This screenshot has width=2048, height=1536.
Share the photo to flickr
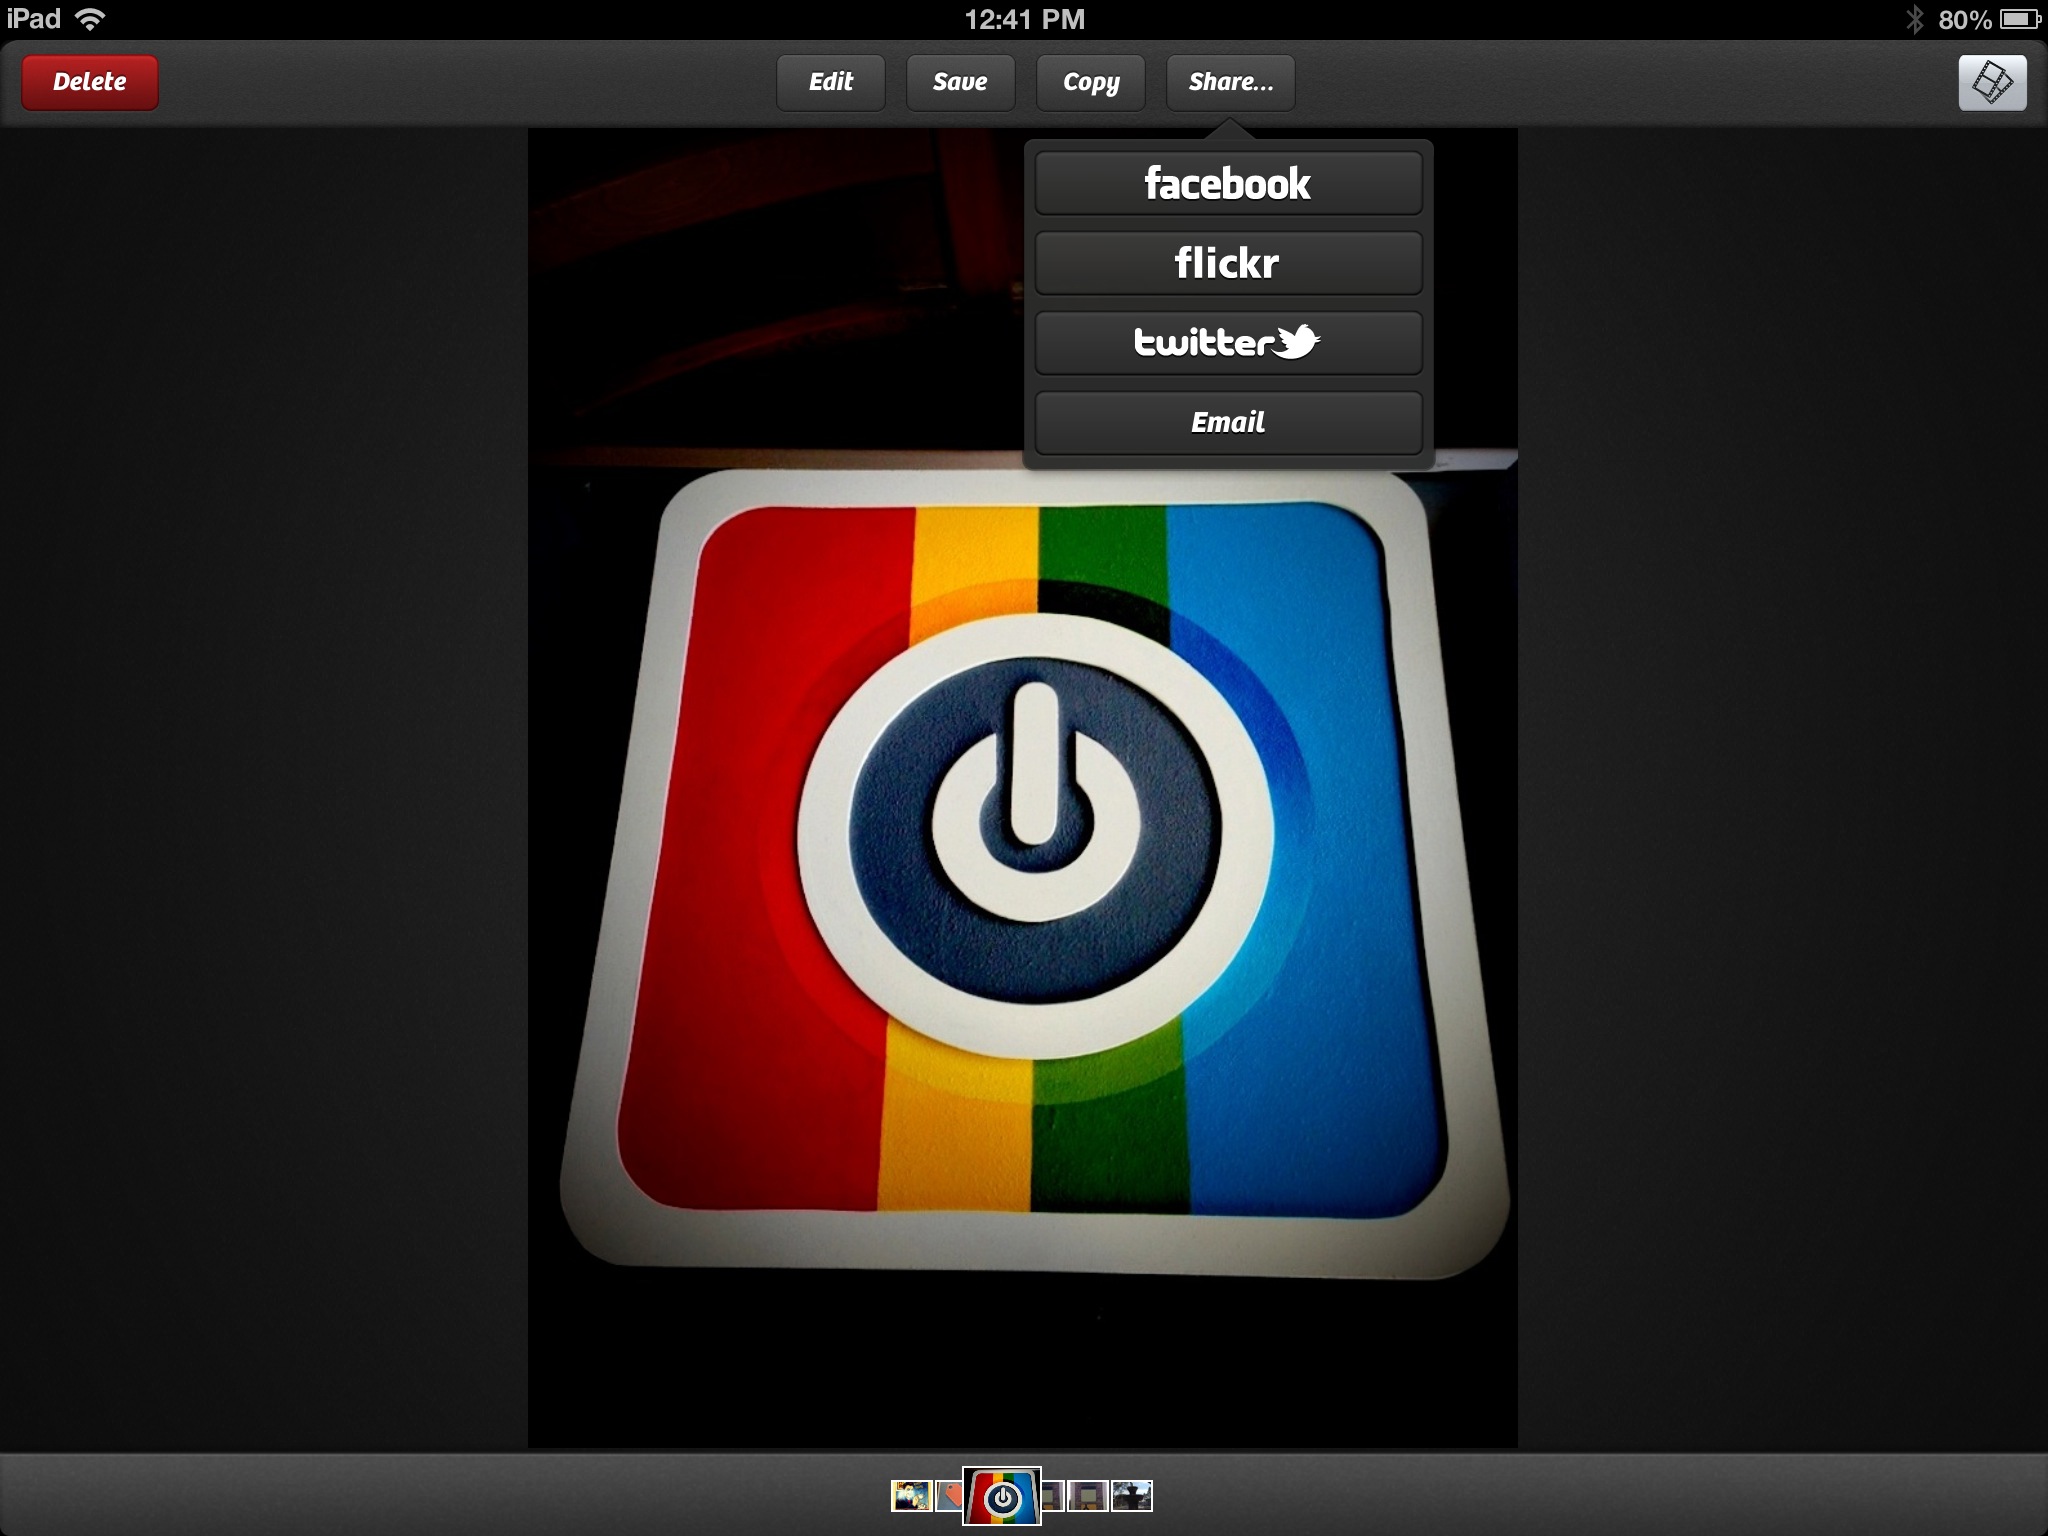point(1228,262)
